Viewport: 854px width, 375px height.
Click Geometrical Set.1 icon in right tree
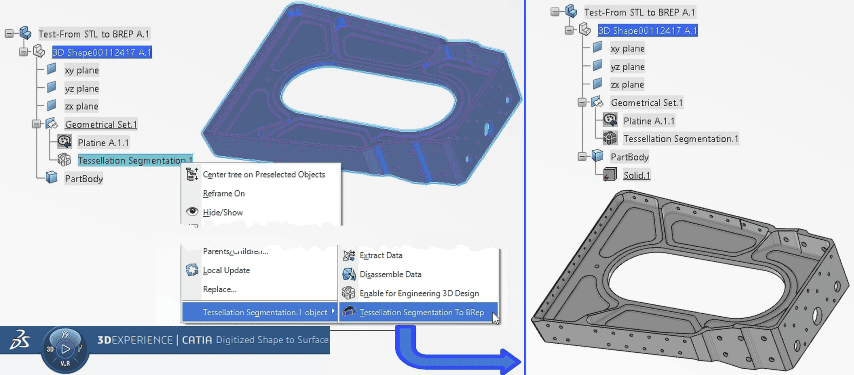[597, 102]
